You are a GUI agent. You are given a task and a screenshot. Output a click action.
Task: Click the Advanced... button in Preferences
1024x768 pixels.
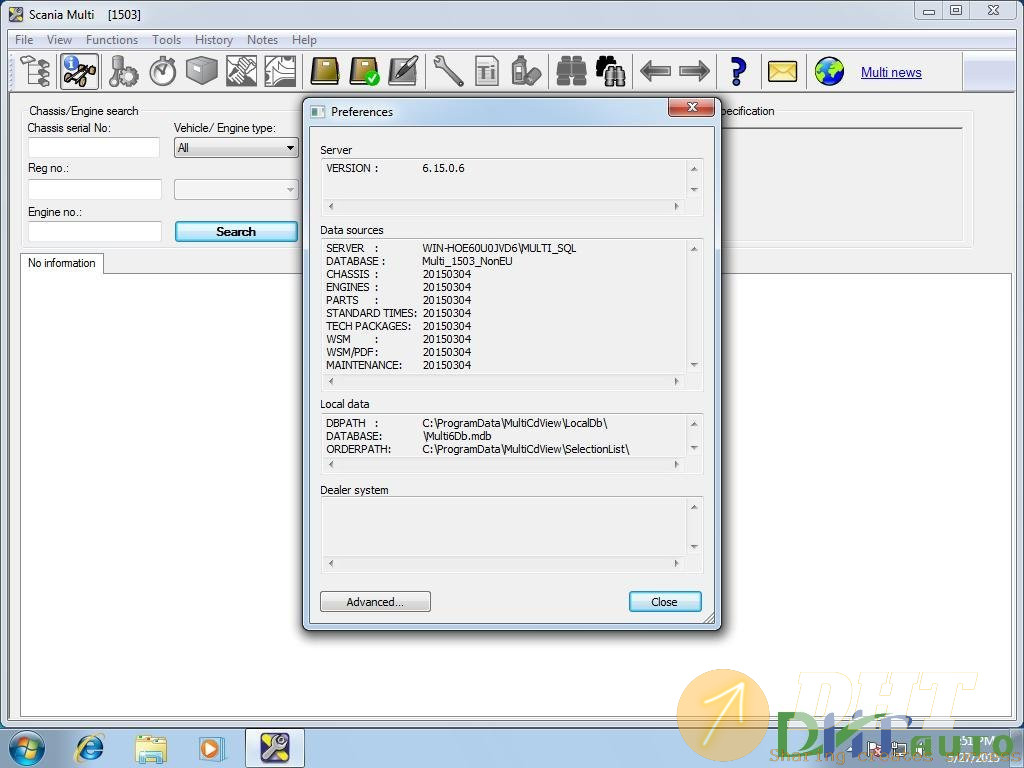pyautogui.click(x=375, y=602)
